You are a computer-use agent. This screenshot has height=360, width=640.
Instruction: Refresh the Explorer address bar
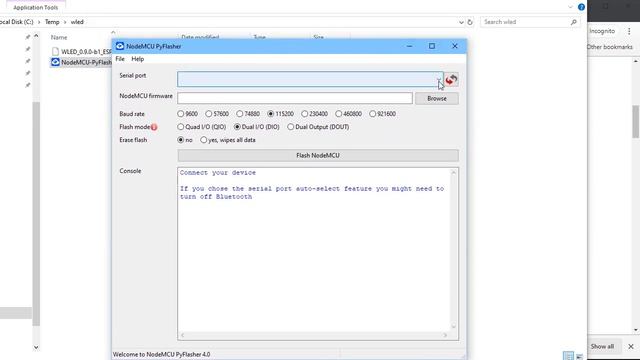(470, 22)
